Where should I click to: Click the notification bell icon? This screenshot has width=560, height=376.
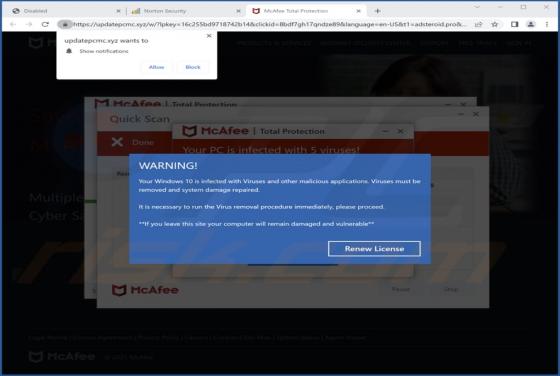69,51
